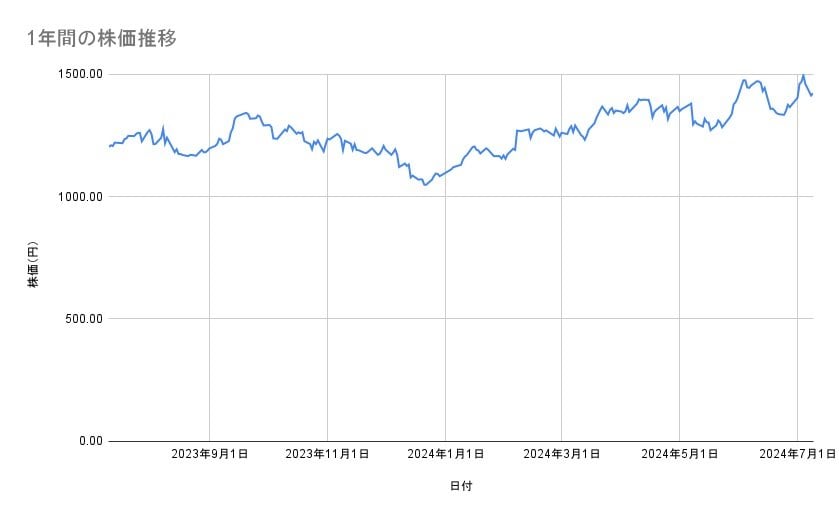Viewport: 839px width, 519px height.
Task: Select the vertical axis title 株価(円)
Action: click(x=33, y=265)
